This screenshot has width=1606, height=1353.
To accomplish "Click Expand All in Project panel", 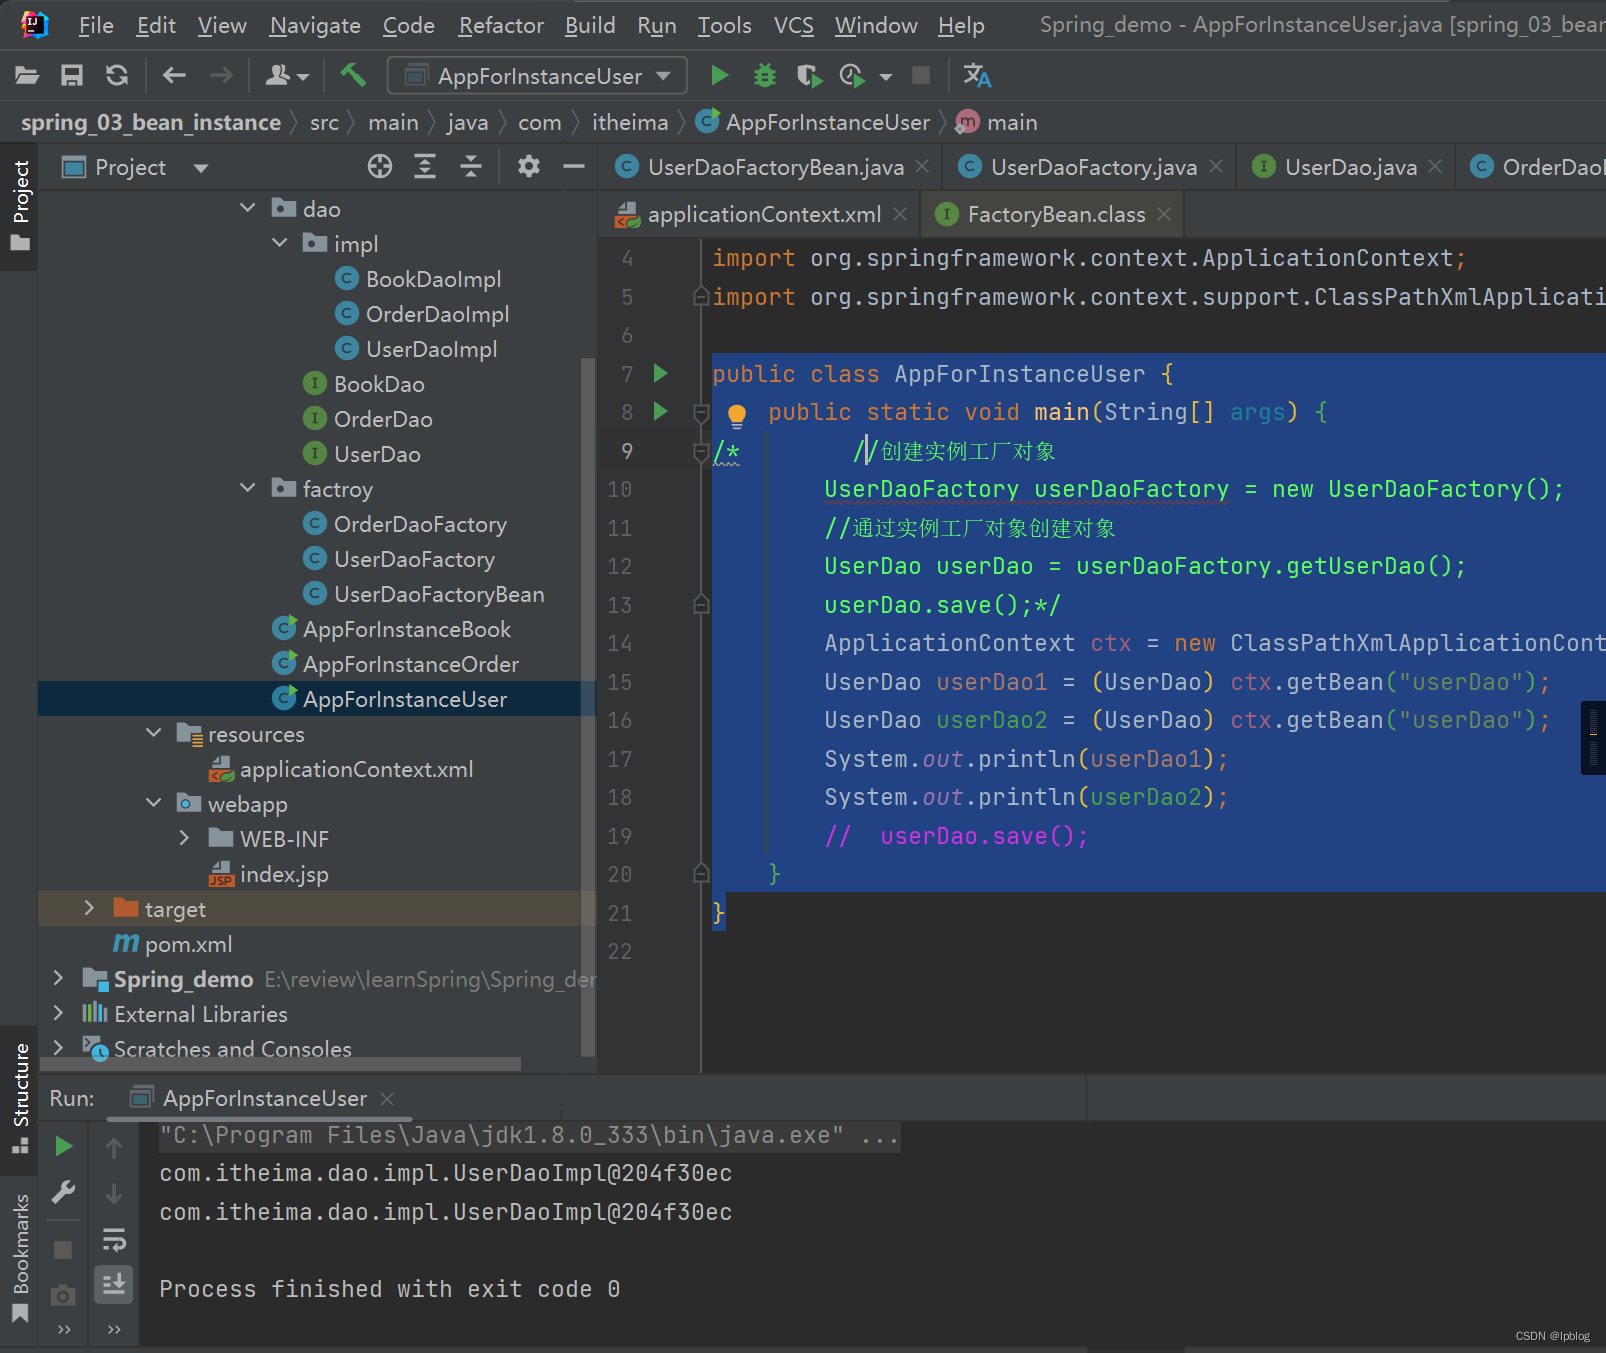I will click(x=425, y=167).
